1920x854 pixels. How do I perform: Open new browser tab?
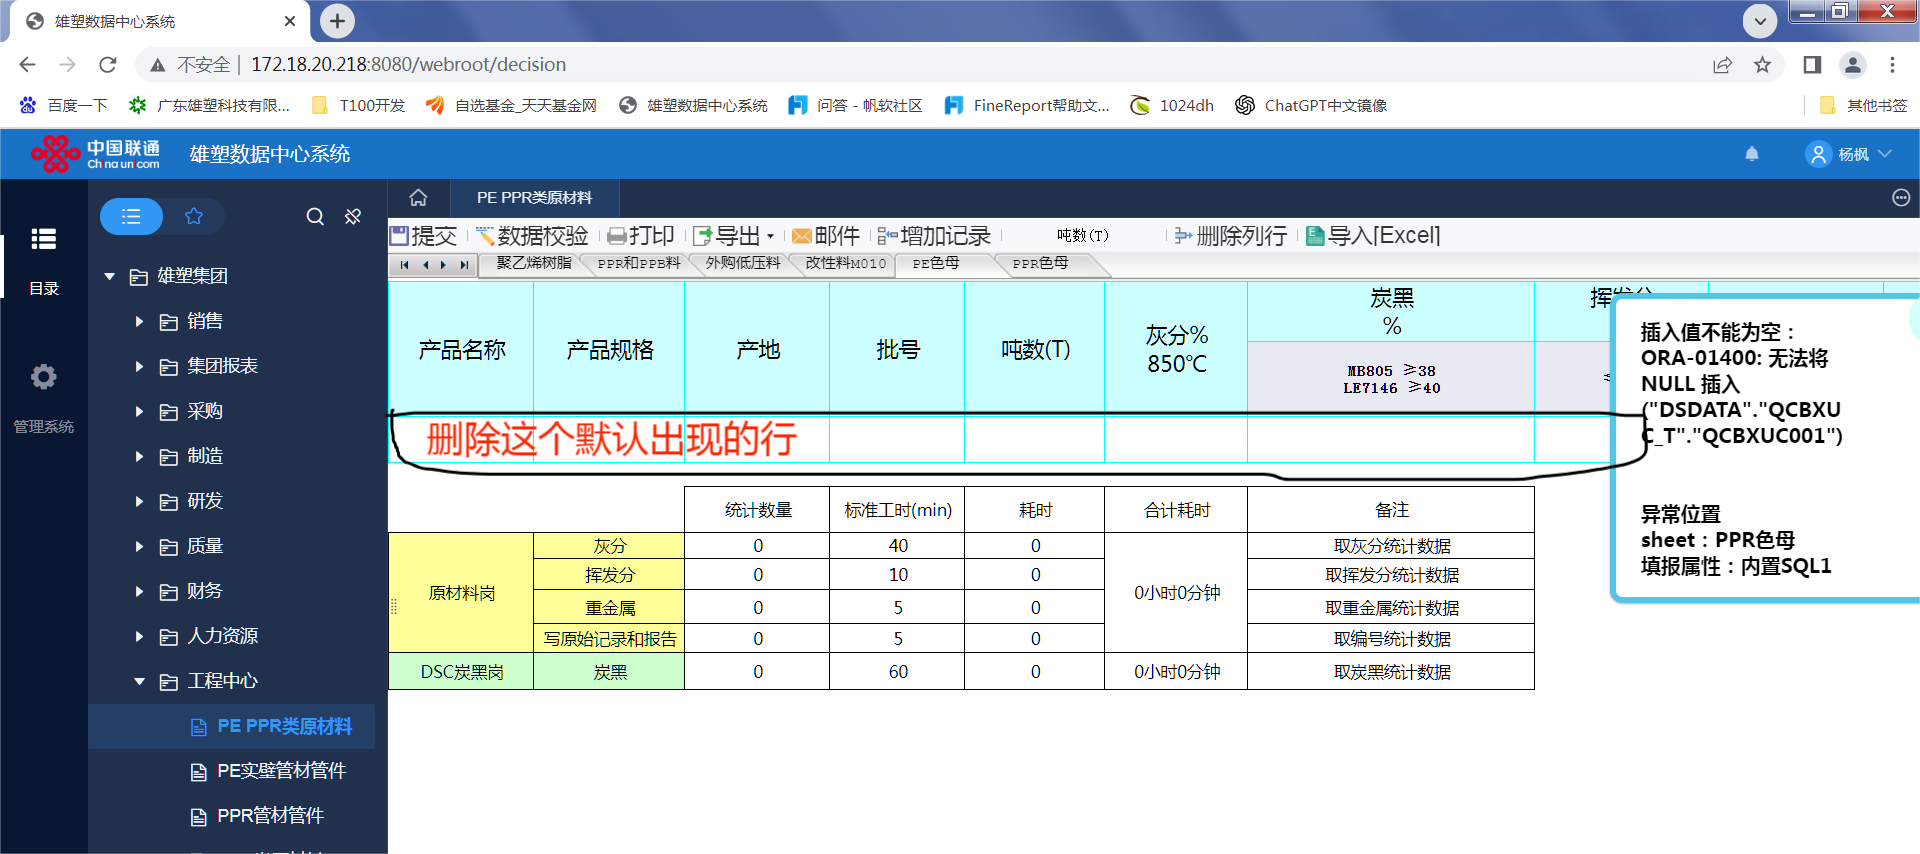337,20
